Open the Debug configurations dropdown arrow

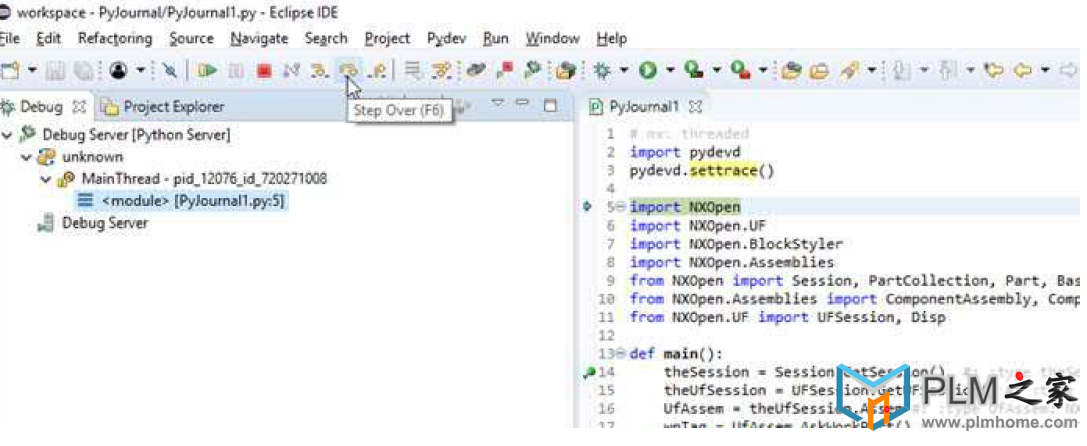624,70
